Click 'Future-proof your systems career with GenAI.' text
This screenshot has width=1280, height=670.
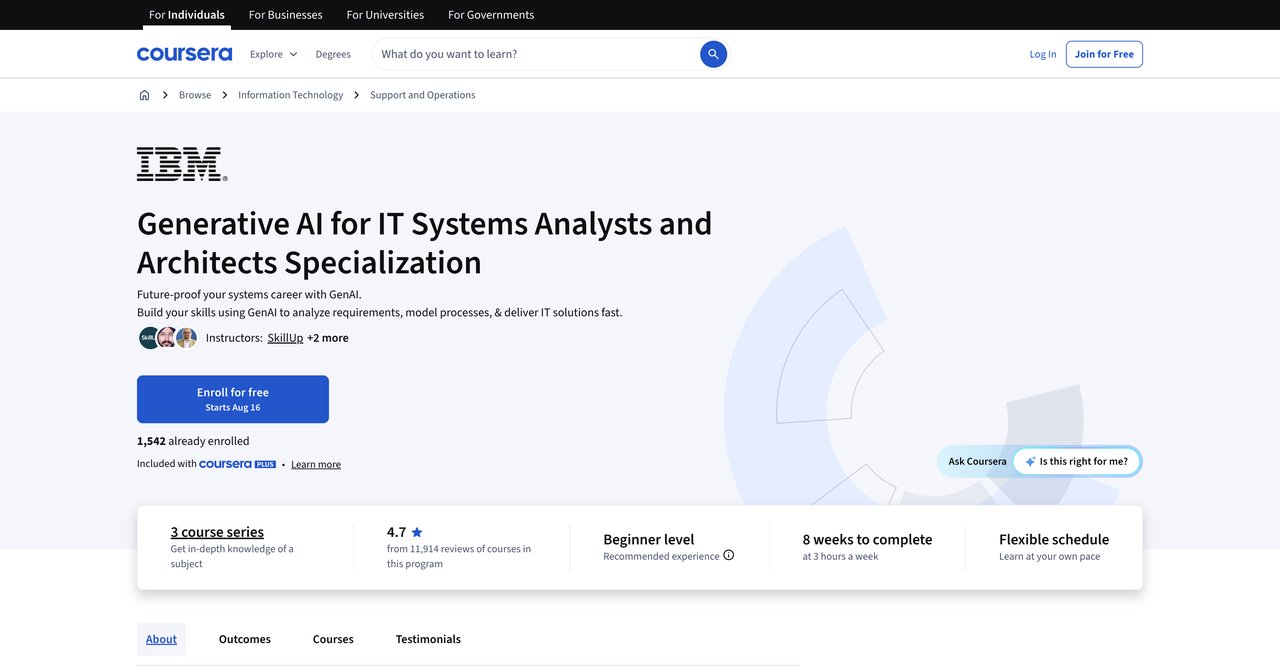249,294
